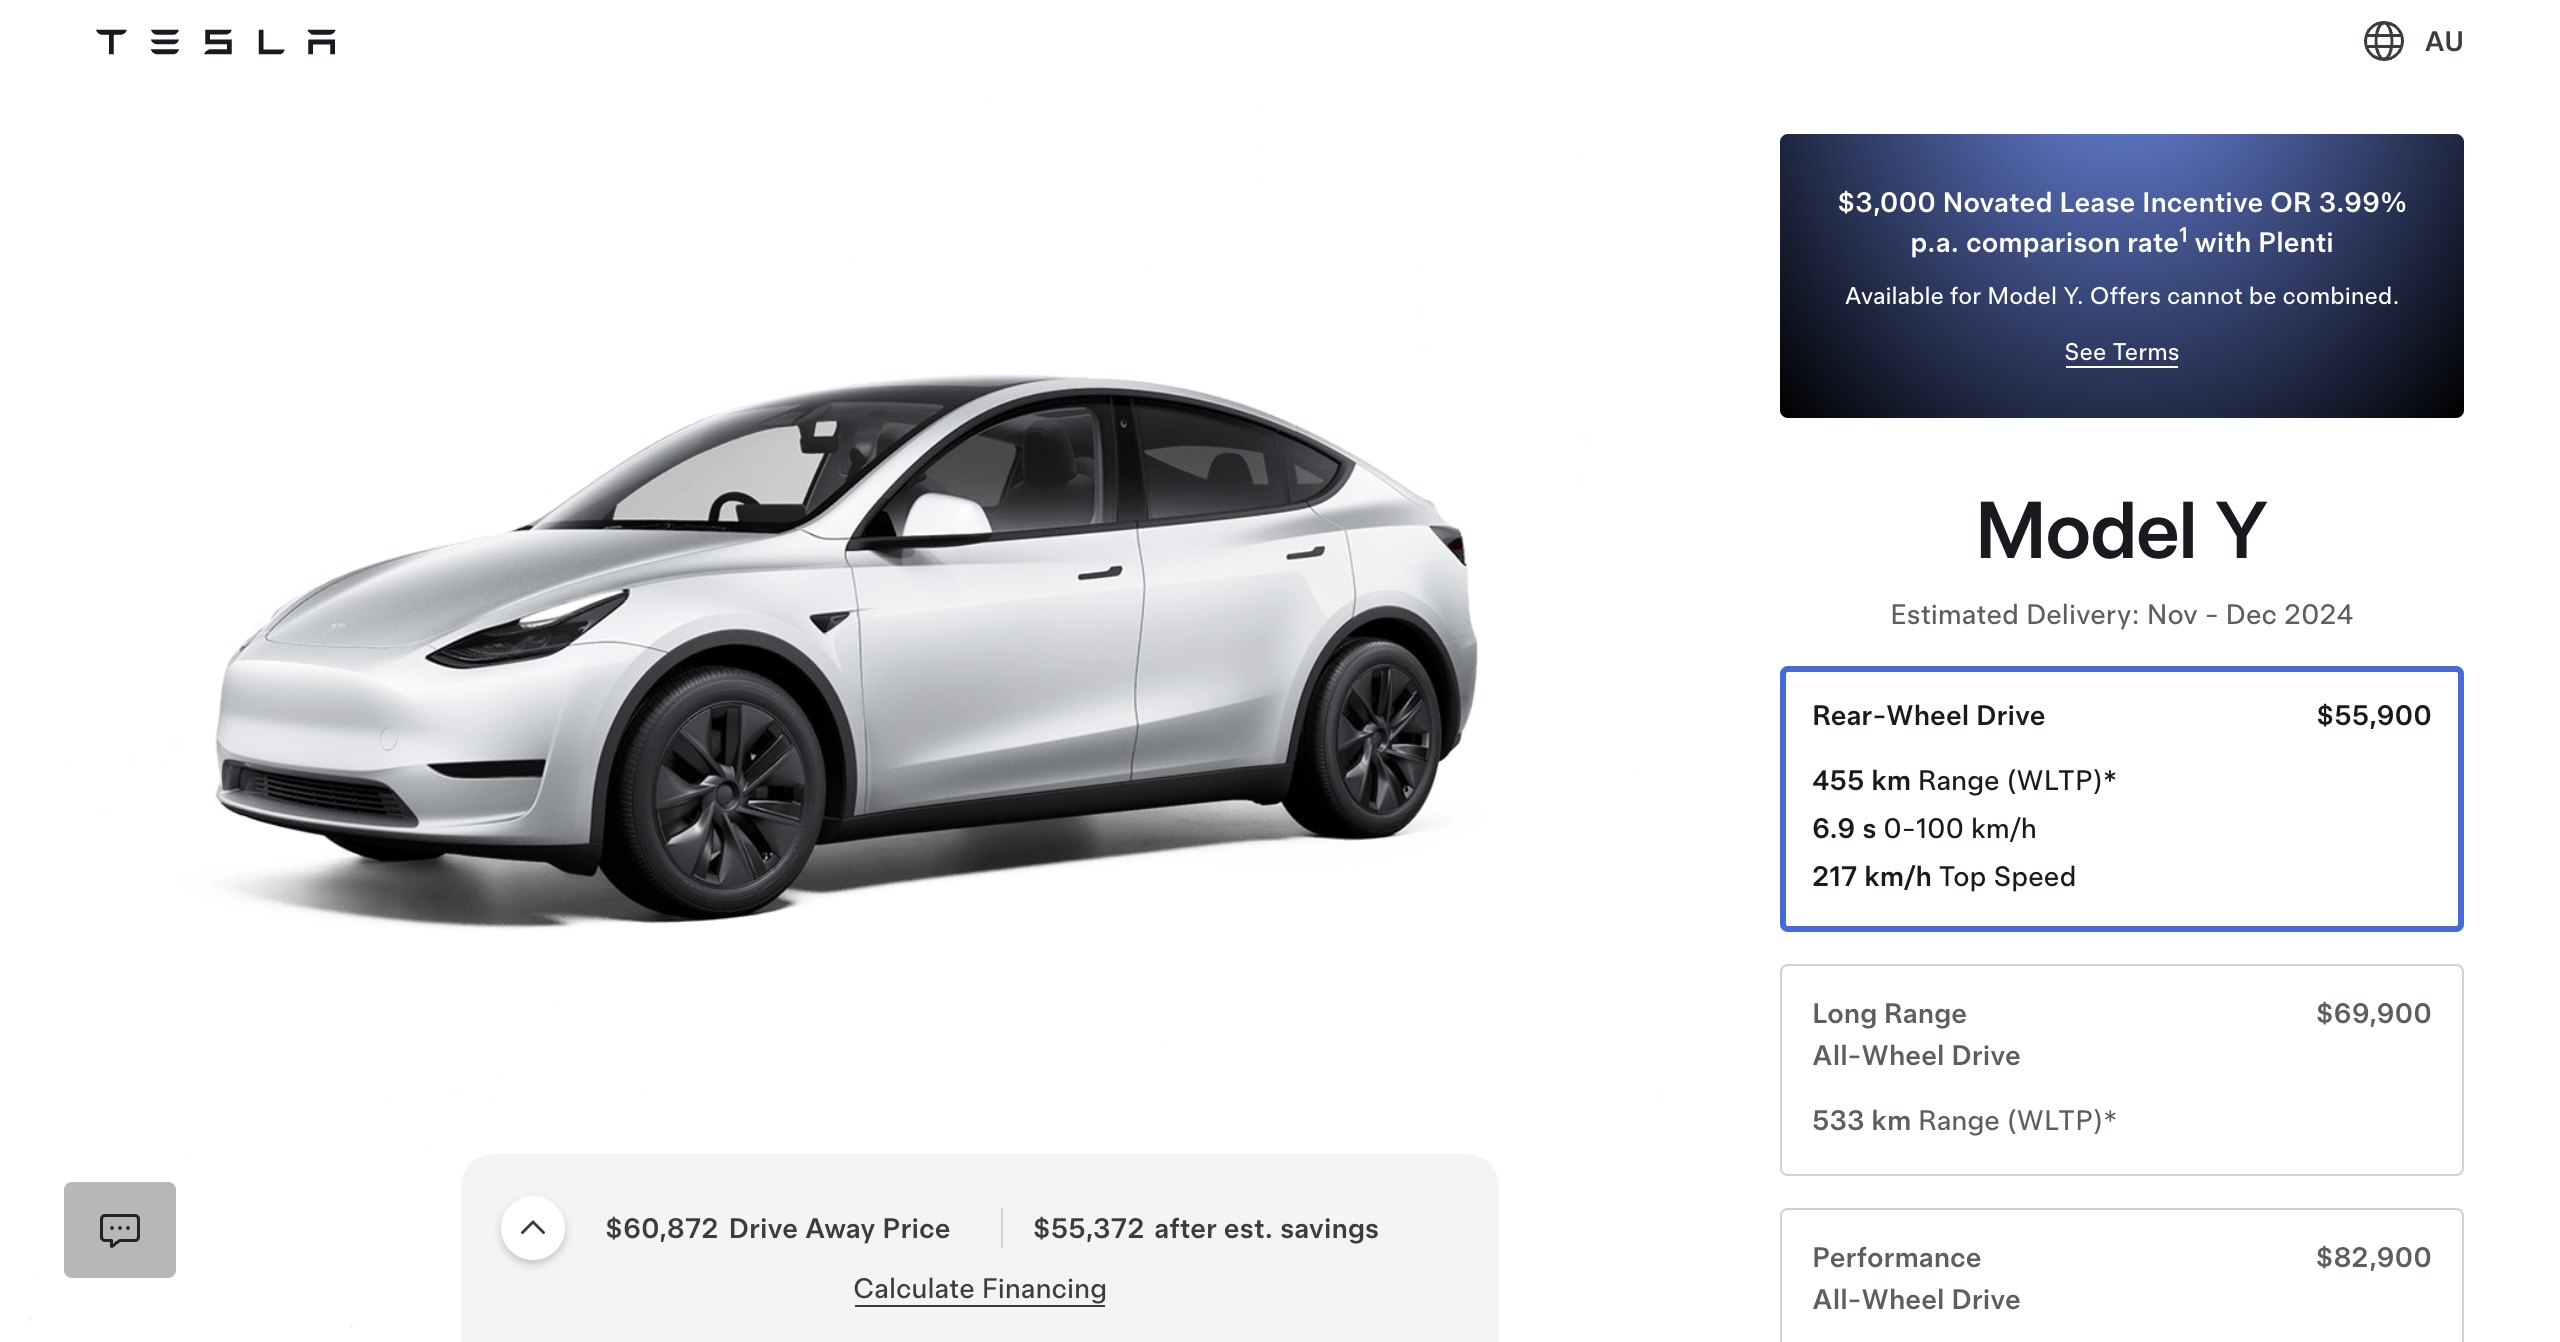Screen dimensions: 2560x1342
Task: Click the $69,900 Long Range price
Action: (x=2373, y=1013)
